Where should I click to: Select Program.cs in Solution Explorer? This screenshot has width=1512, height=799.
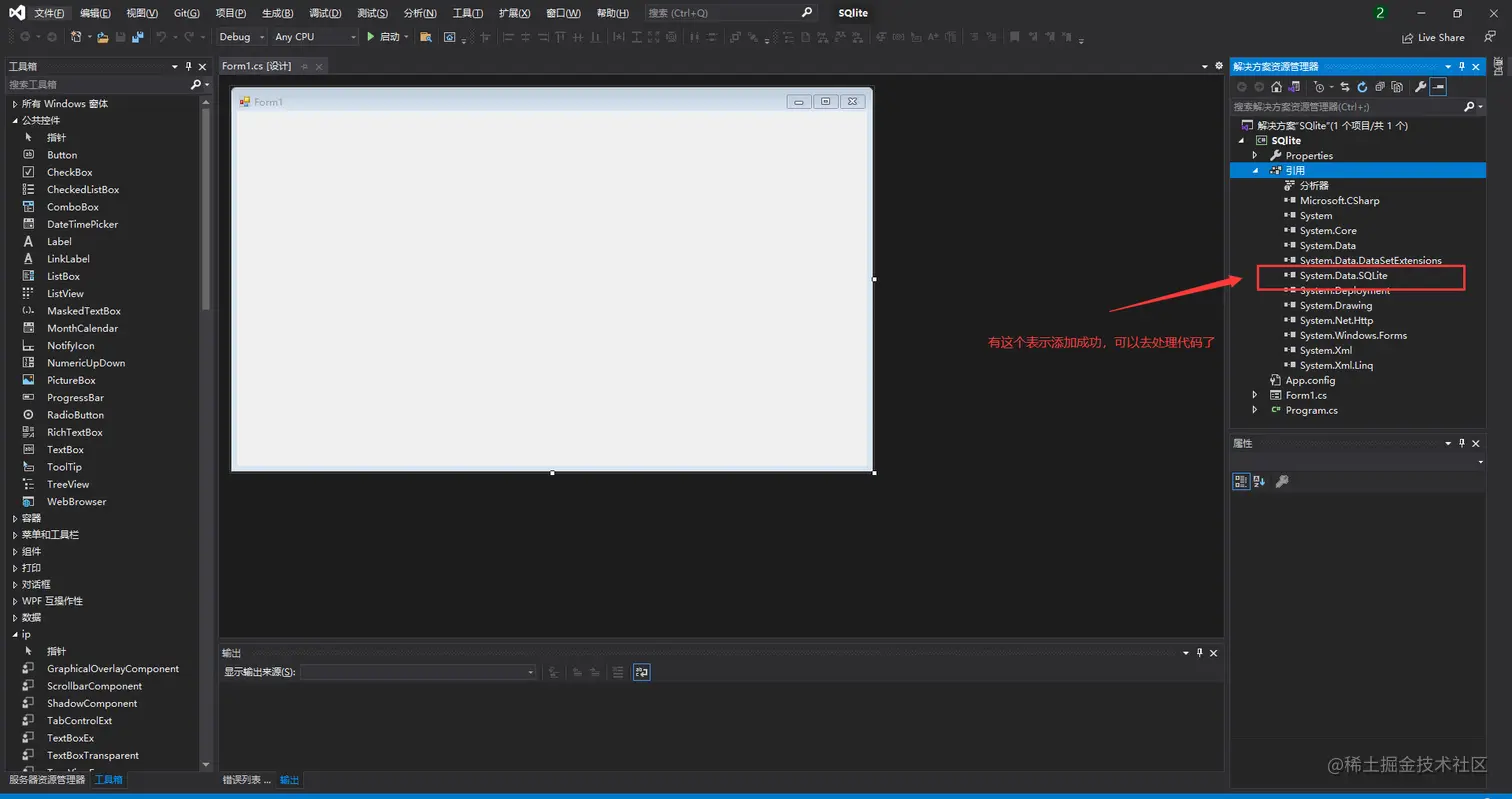[x=1311, y=410]
